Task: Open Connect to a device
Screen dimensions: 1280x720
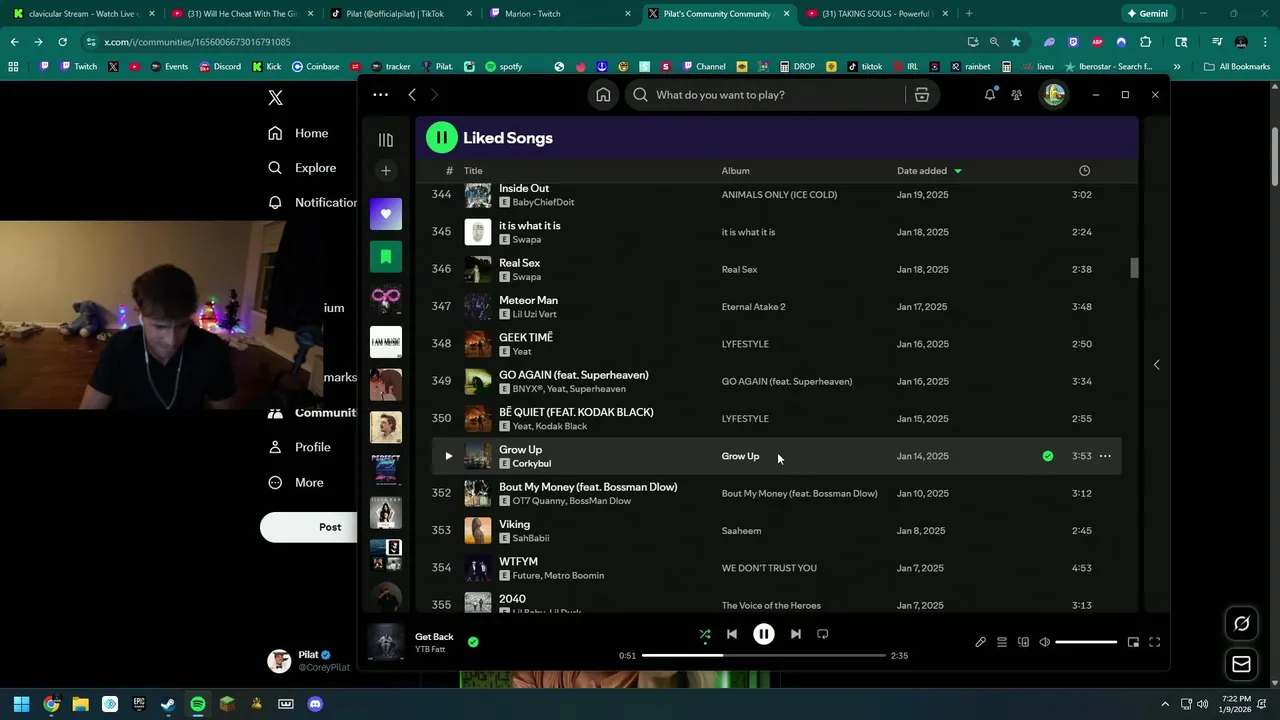Action: [x=1023, y=642]
